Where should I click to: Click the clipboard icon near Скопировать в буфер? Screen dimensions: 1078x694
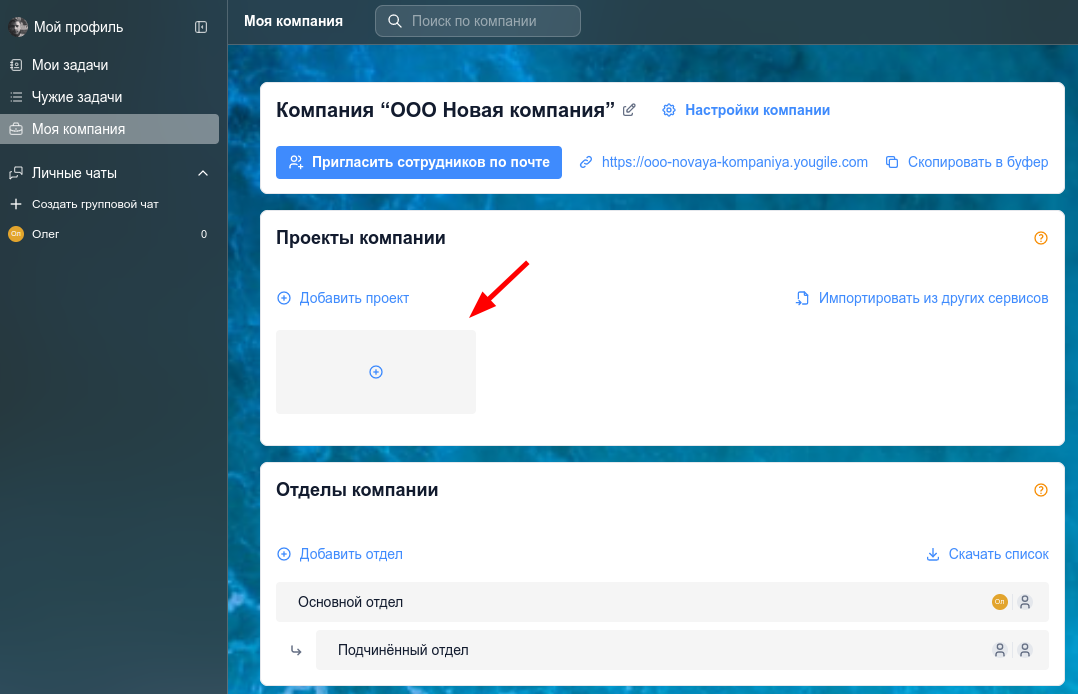click(890, 161)
